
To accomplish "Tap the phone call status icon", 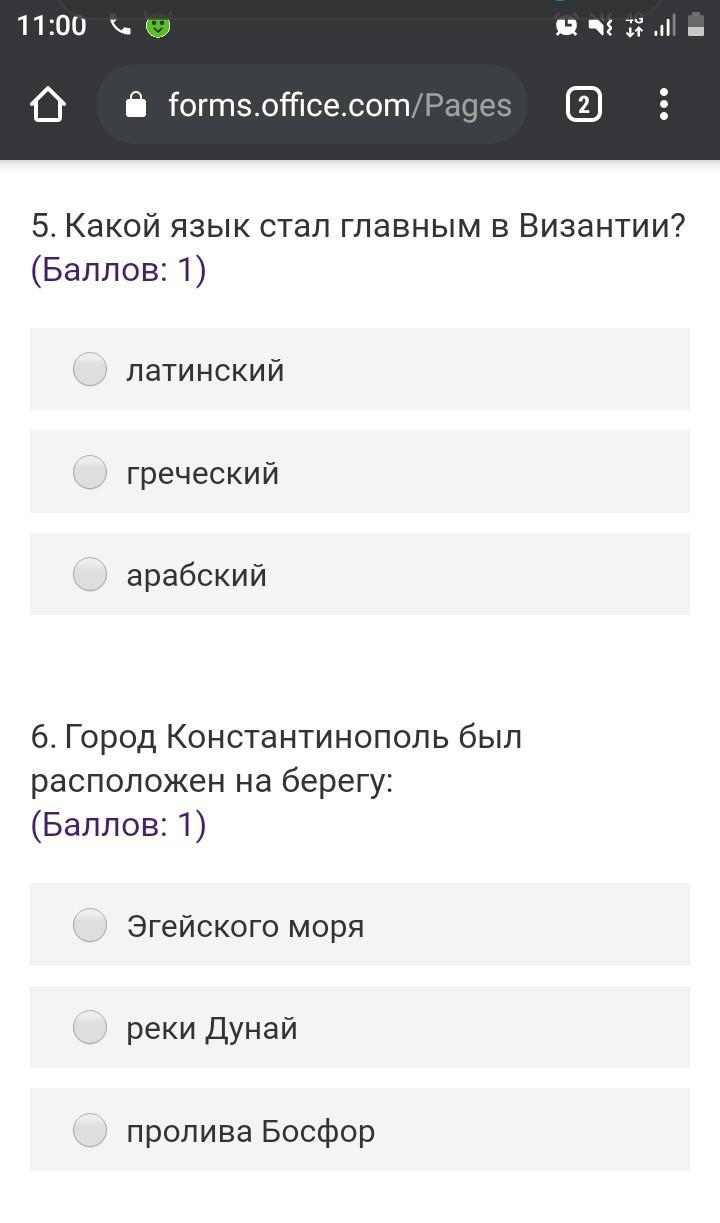I will tap(120, 27).
